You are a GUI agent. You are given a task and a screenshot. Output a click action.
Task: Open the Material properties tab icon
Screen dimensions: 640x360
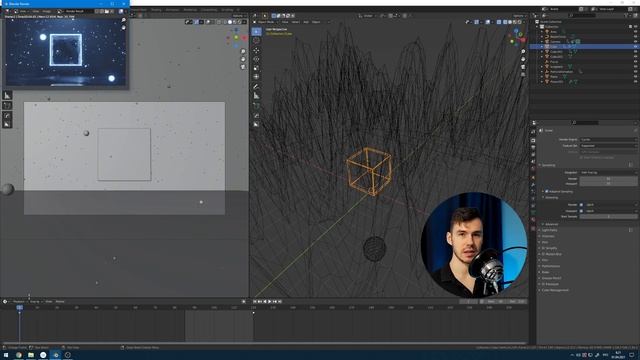click(533, 220)
